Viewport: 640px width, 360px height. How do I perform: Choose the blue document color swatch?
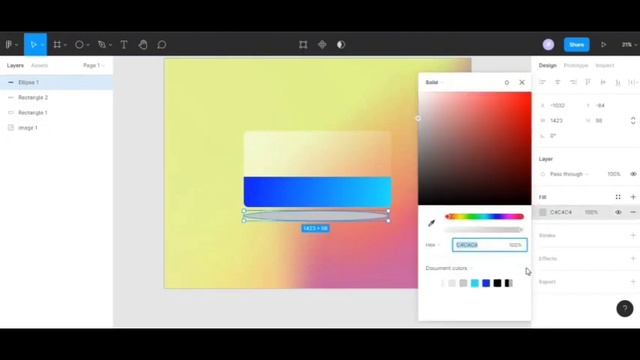click(486, 283)
